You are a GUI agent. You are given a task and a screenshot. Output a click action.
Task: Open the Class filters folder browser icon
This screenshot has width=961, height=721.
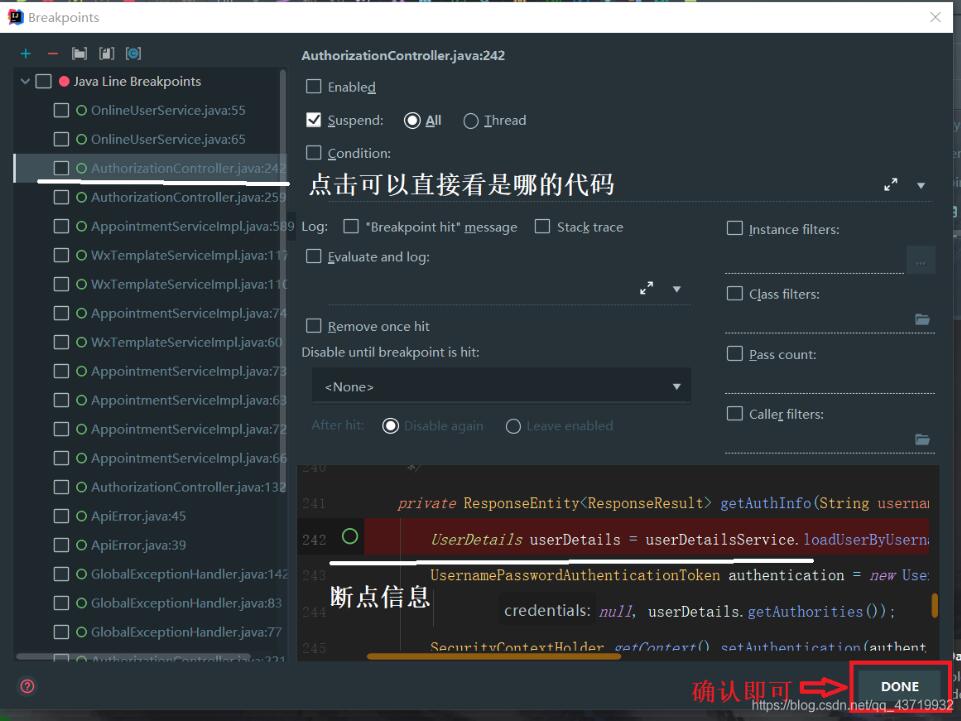[922, 320]
